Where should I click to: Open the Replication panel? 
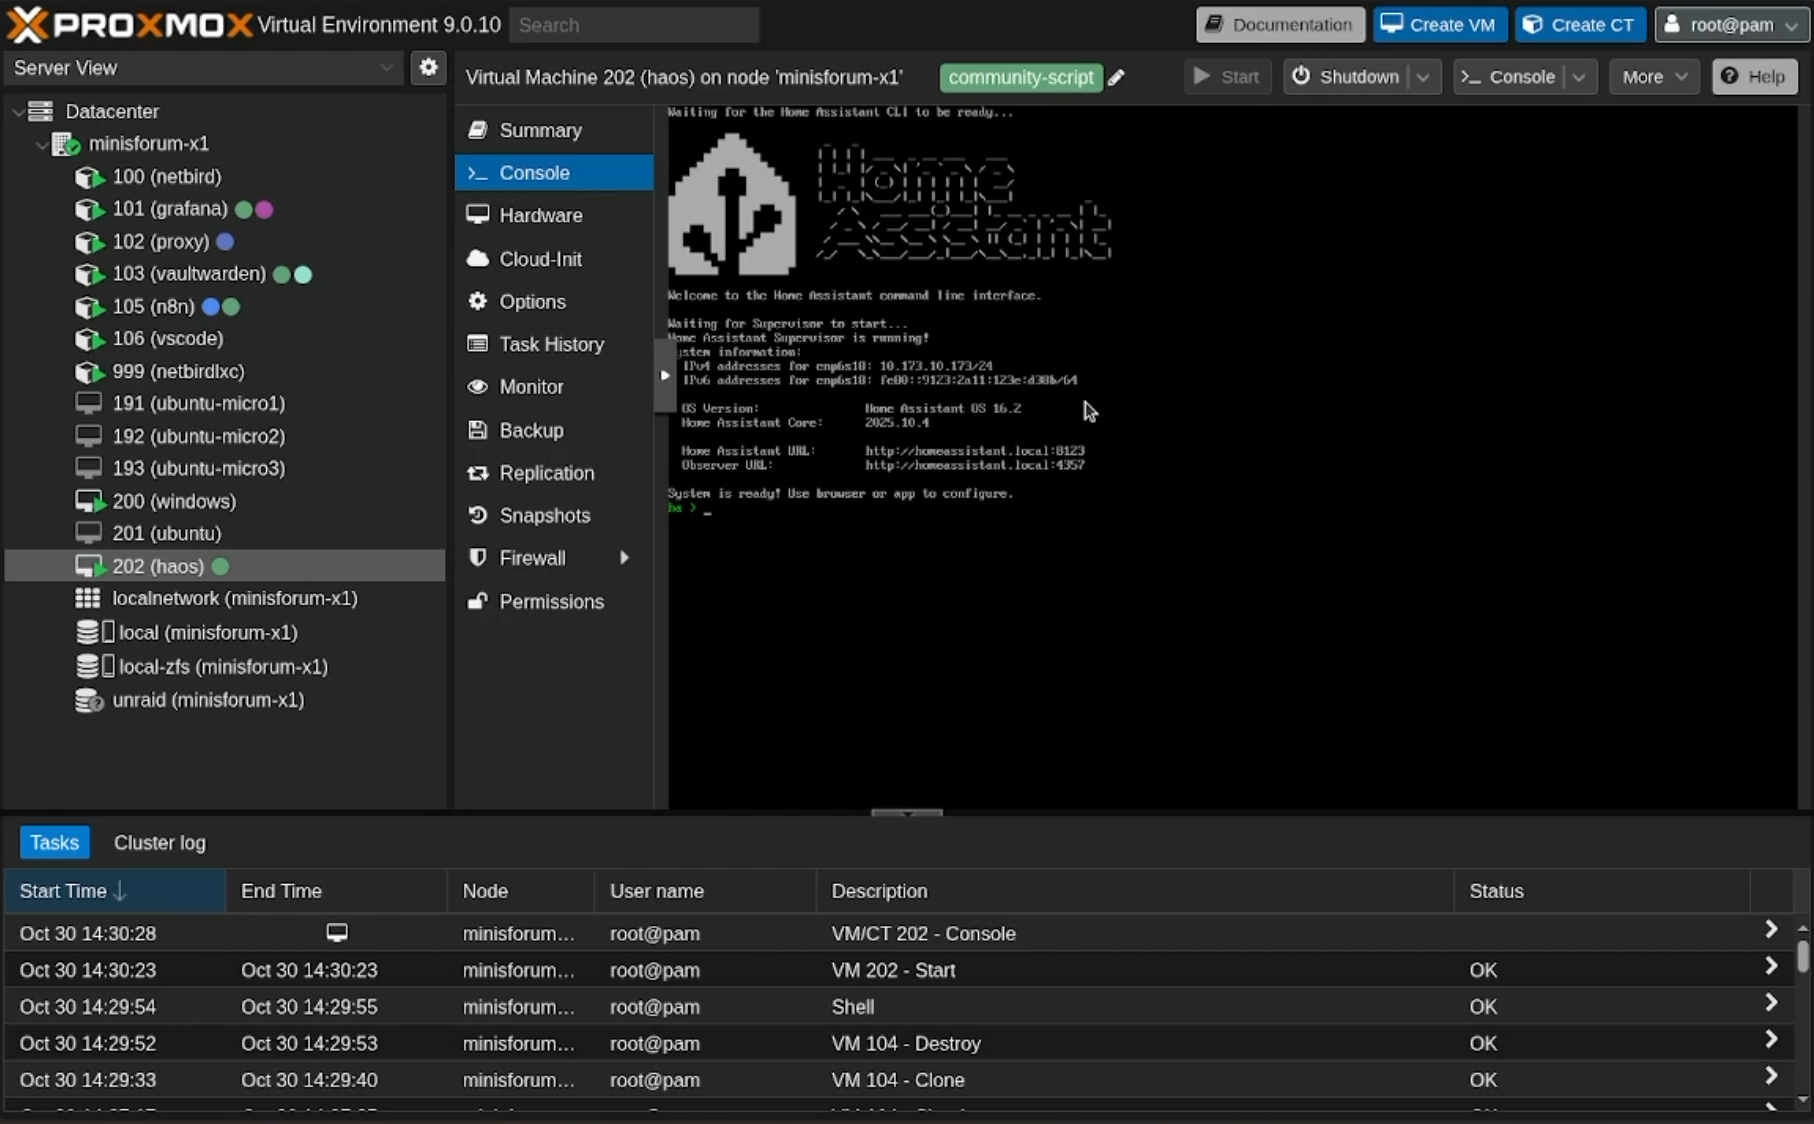tap(545, 473)
